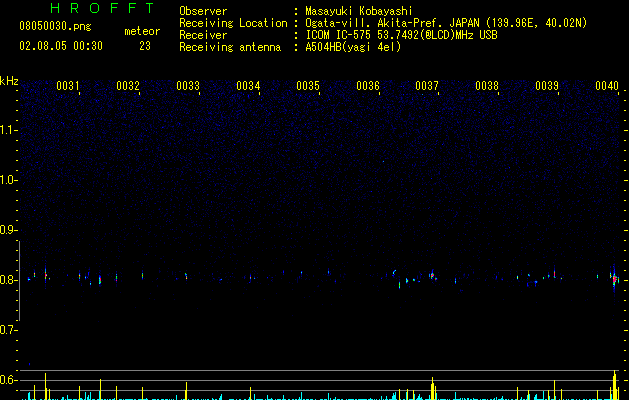
Task: Click the 0034 time marker
Action: click(x=248, y=86)
